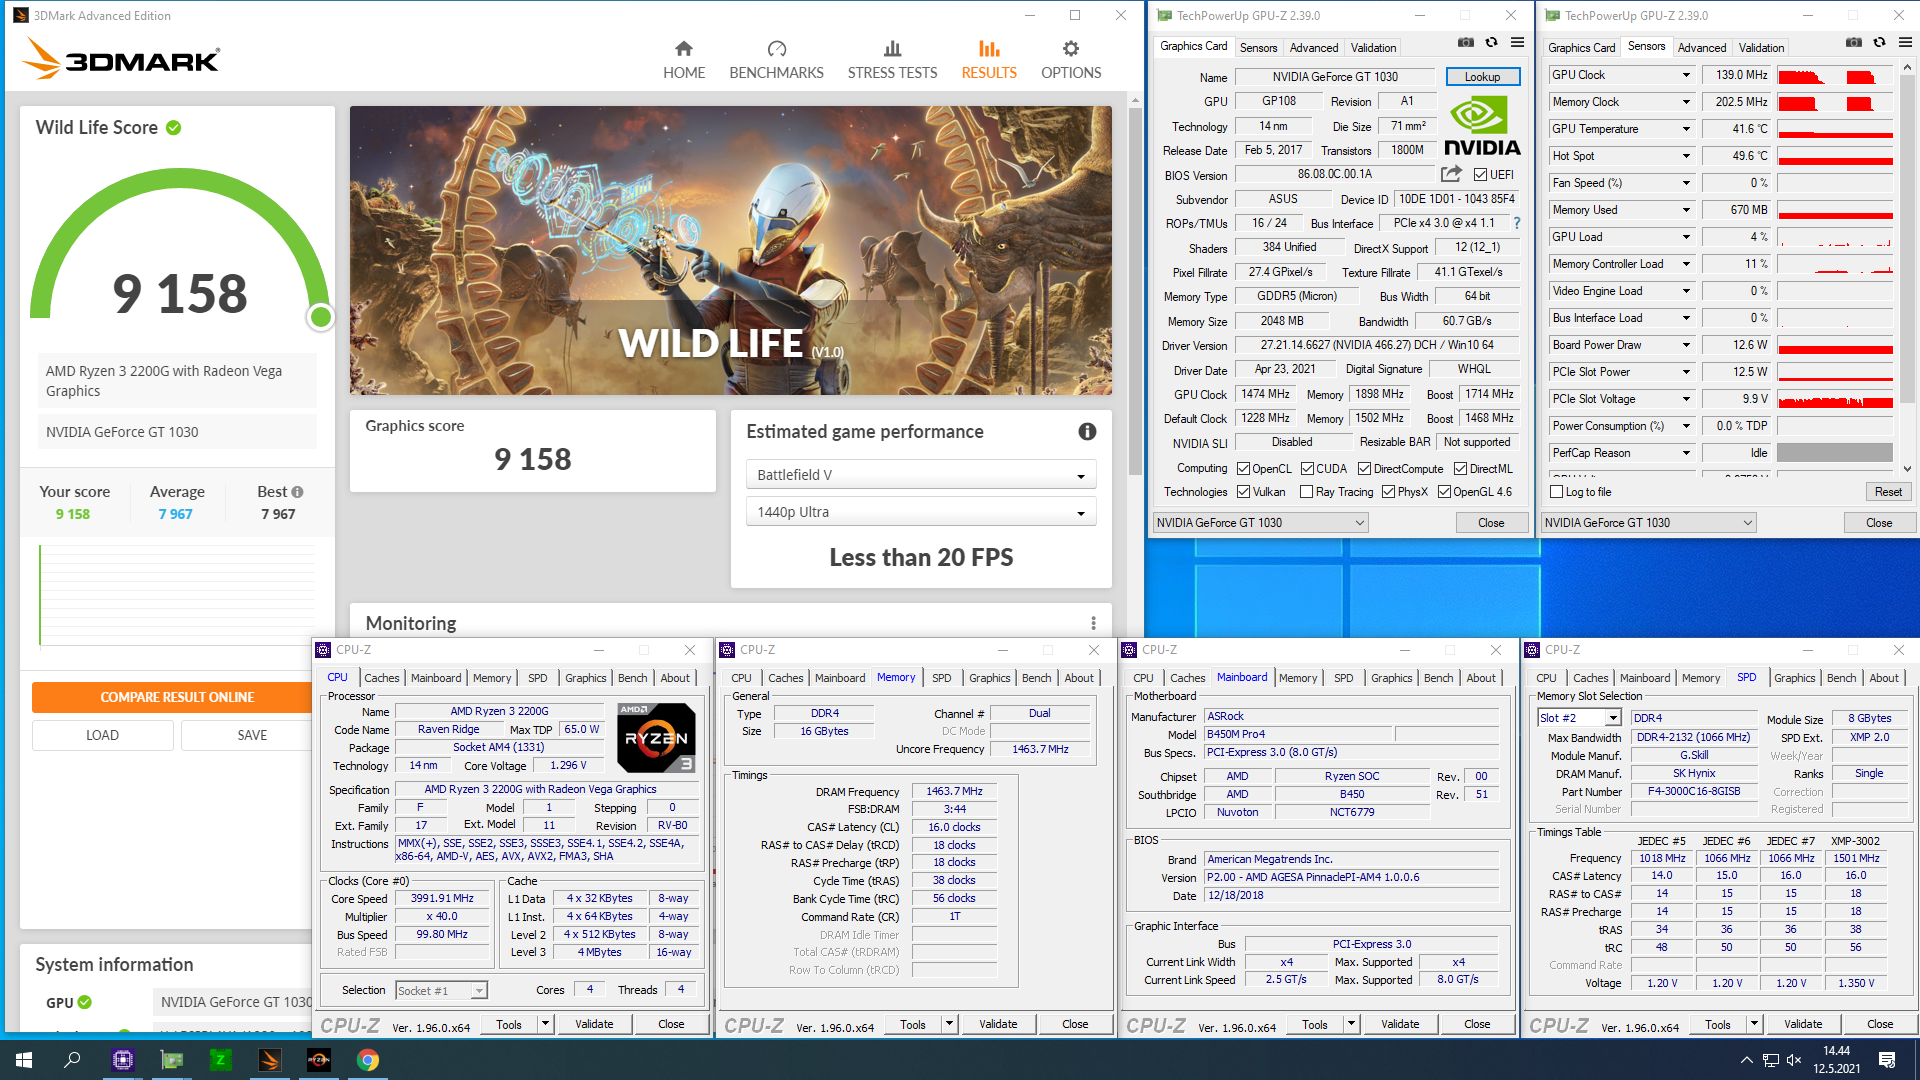Image resolution: width=1920 pixels, height=1080 pixels.
Task: Click Validate in CPU-Z Memory window
Action: pos(998,1024)
